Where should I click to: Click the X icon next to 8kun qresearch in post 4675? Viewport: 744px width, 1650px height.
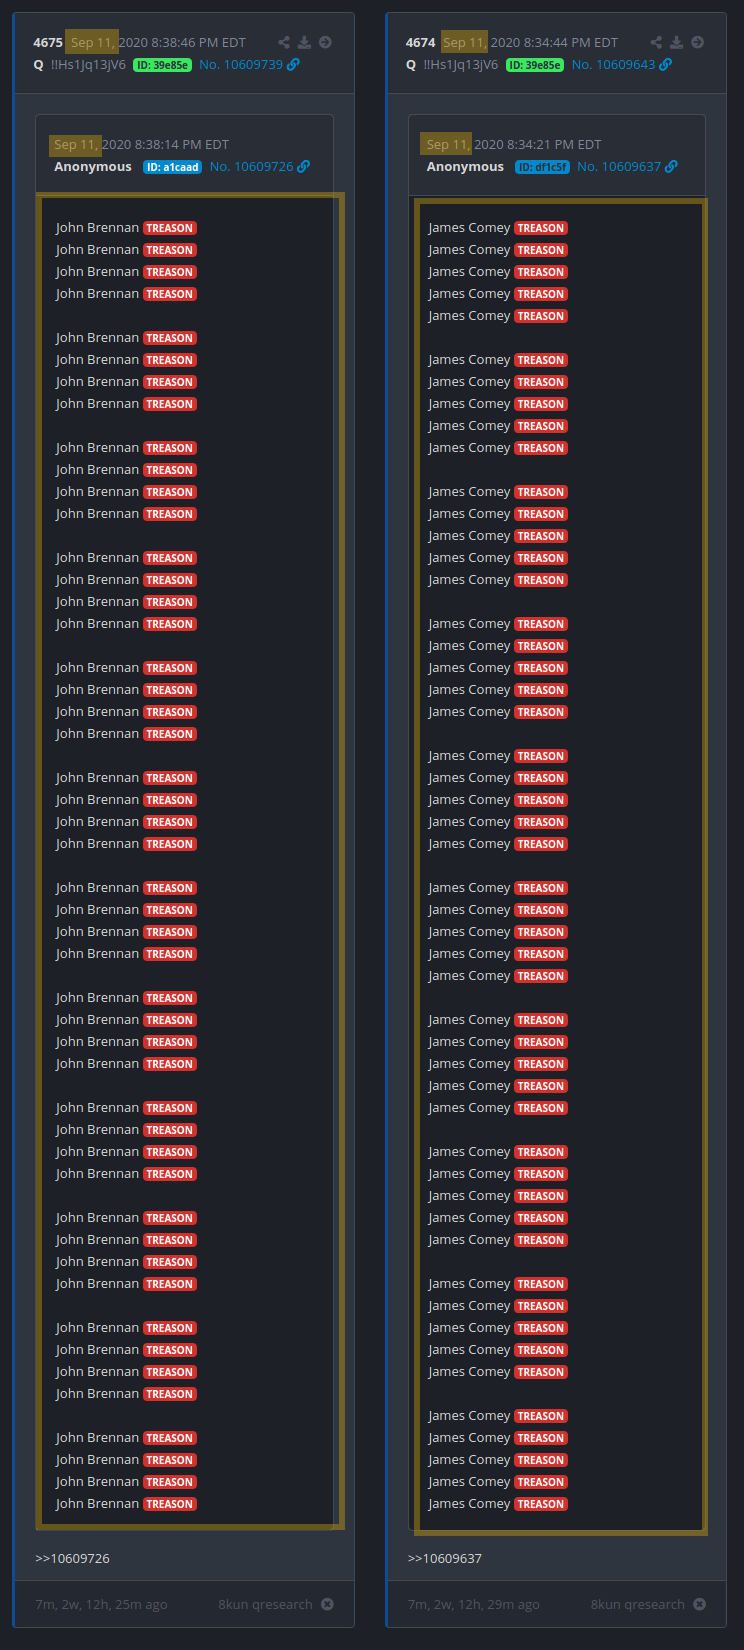(x=327, y=1604)
